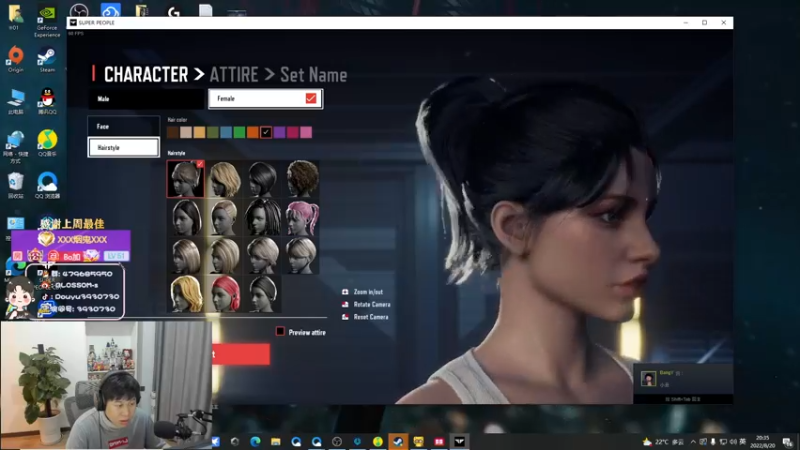
Task: Pick the light pink hair color swatch
Action: click(x=306, y=133)
